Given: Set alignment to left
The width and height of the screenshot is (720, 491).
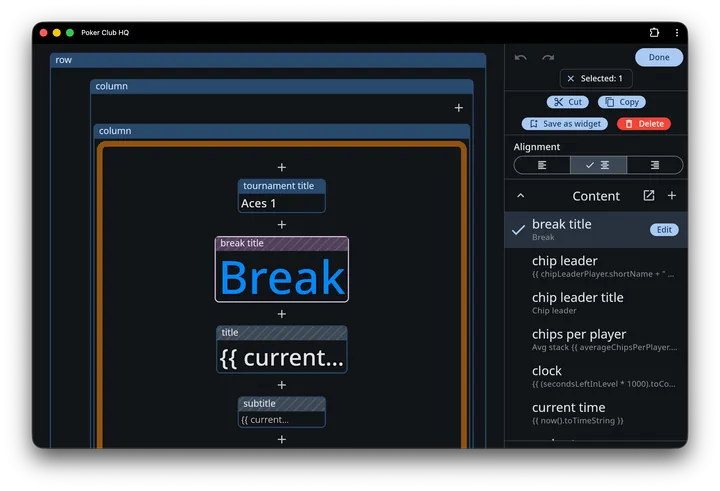Looking at the screenshot, I should [x=542, y=165].
